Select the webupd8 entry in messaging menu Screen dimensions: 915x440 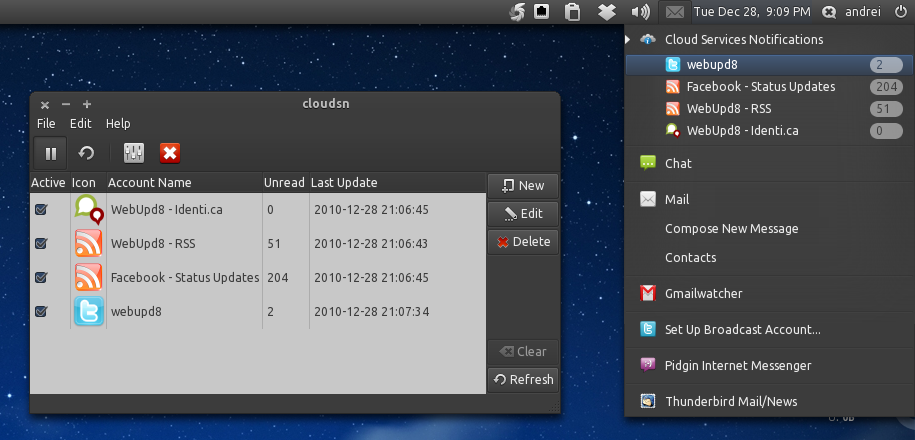769,65
